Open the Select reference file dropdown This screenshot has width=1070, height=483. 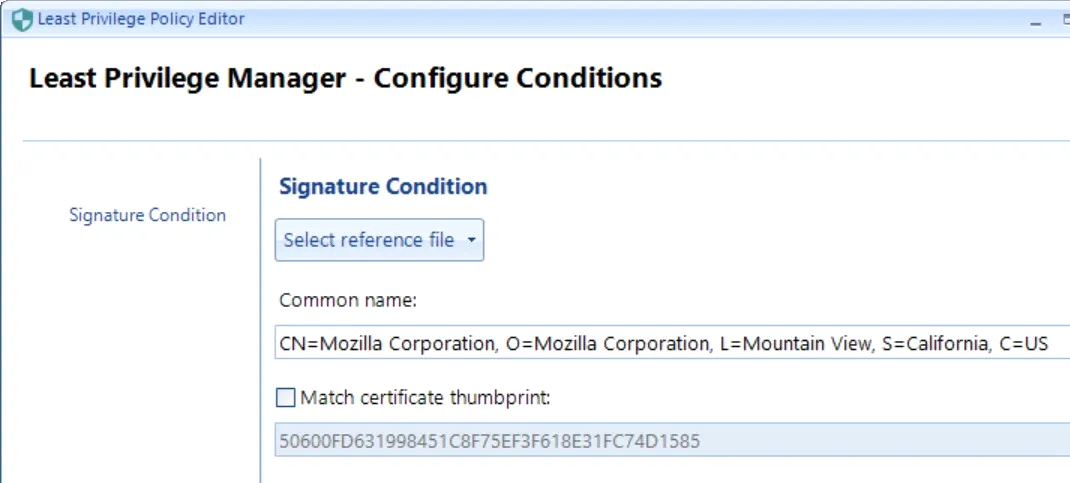[x=368, y=240]
